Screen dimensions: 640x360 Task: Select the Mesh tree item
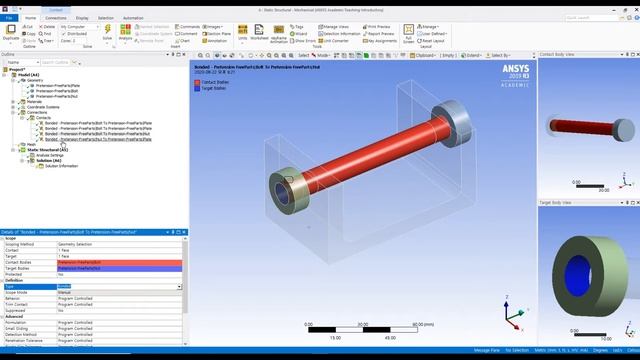31,144
